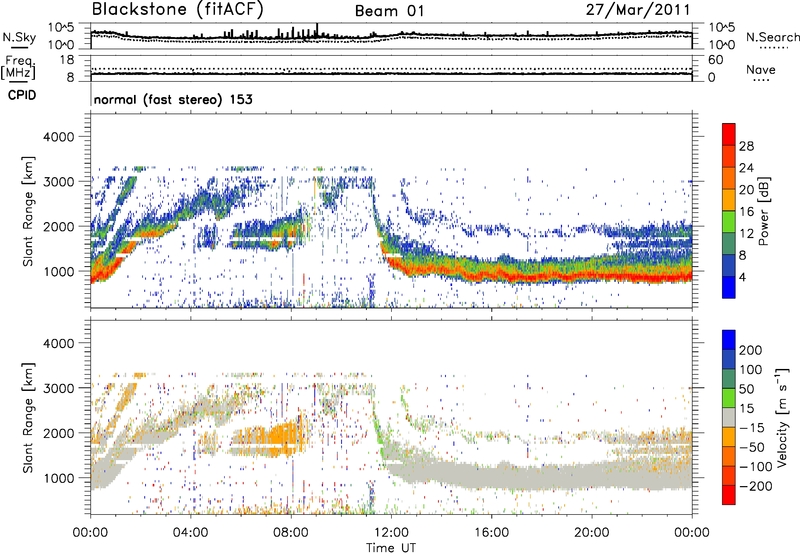The image size is (800, 554).
Task: Select the '12:00' time axis label
Action: (x=391, y=533)
